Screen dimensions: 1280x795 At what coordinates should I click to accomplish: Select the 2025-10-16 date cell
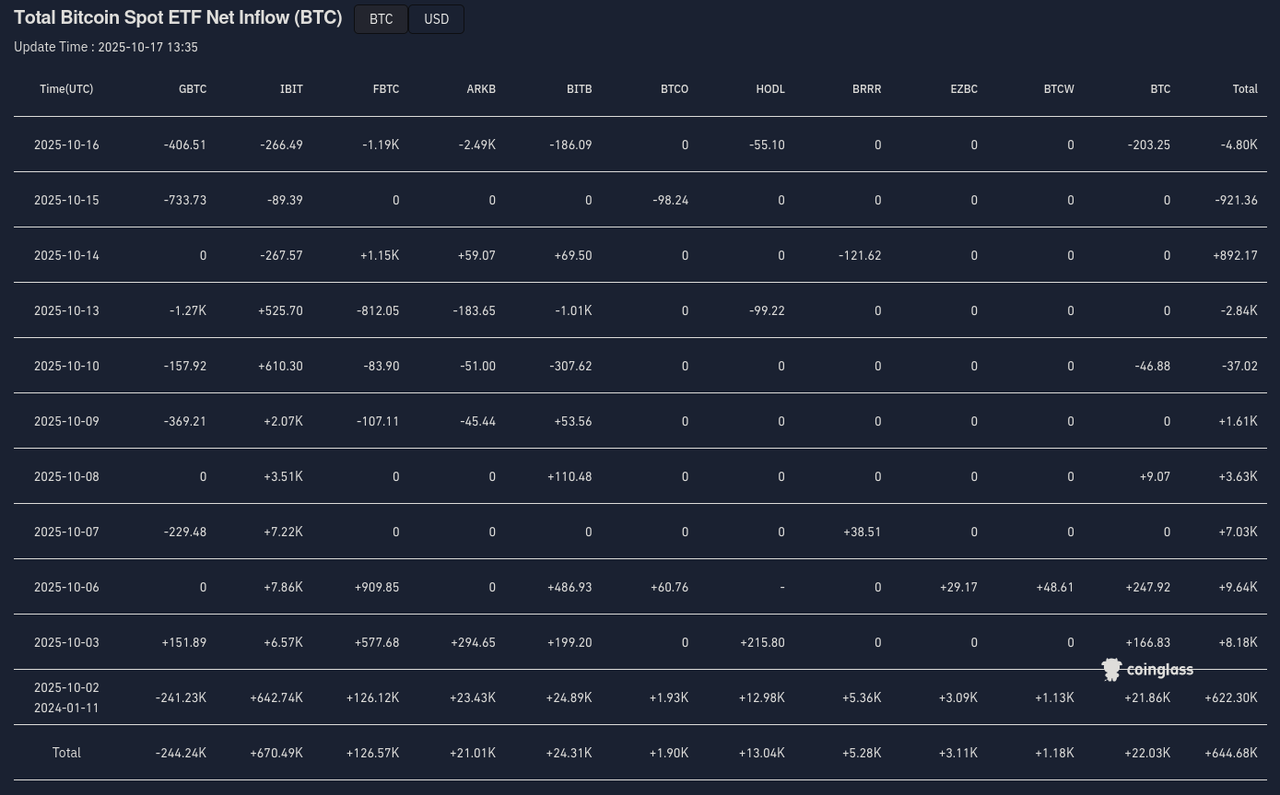click(67, 145)
